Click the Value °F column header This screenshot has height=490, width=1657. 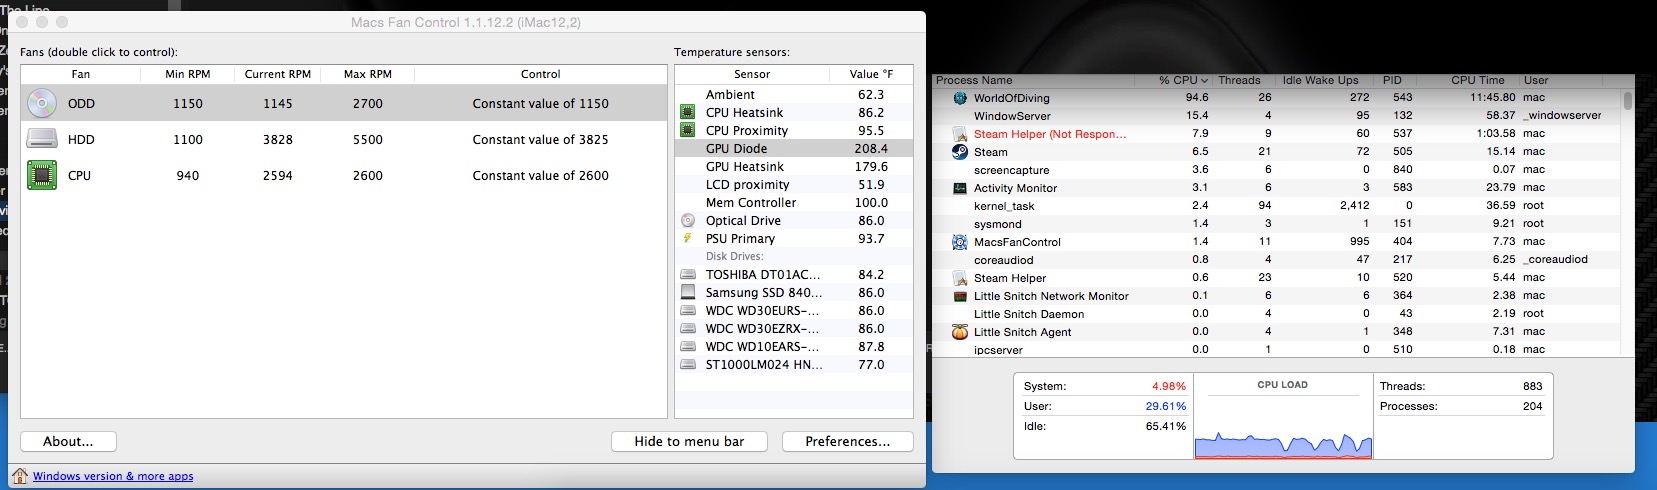pos(871,74)
